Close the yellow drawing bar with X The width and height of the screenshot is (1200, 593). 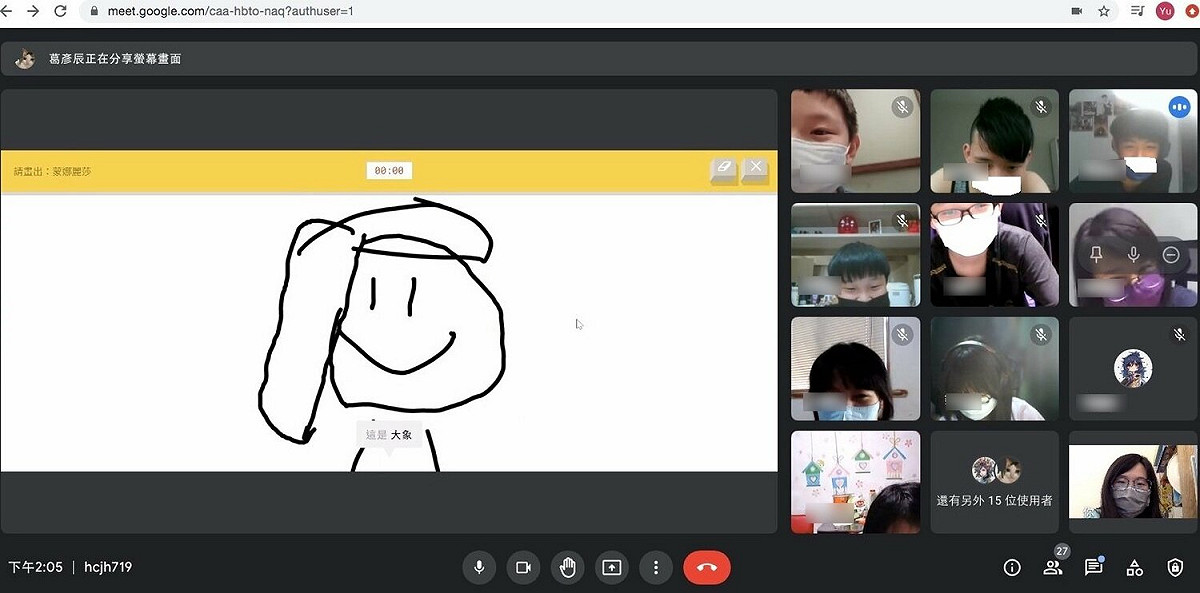[x=756, y=169]
